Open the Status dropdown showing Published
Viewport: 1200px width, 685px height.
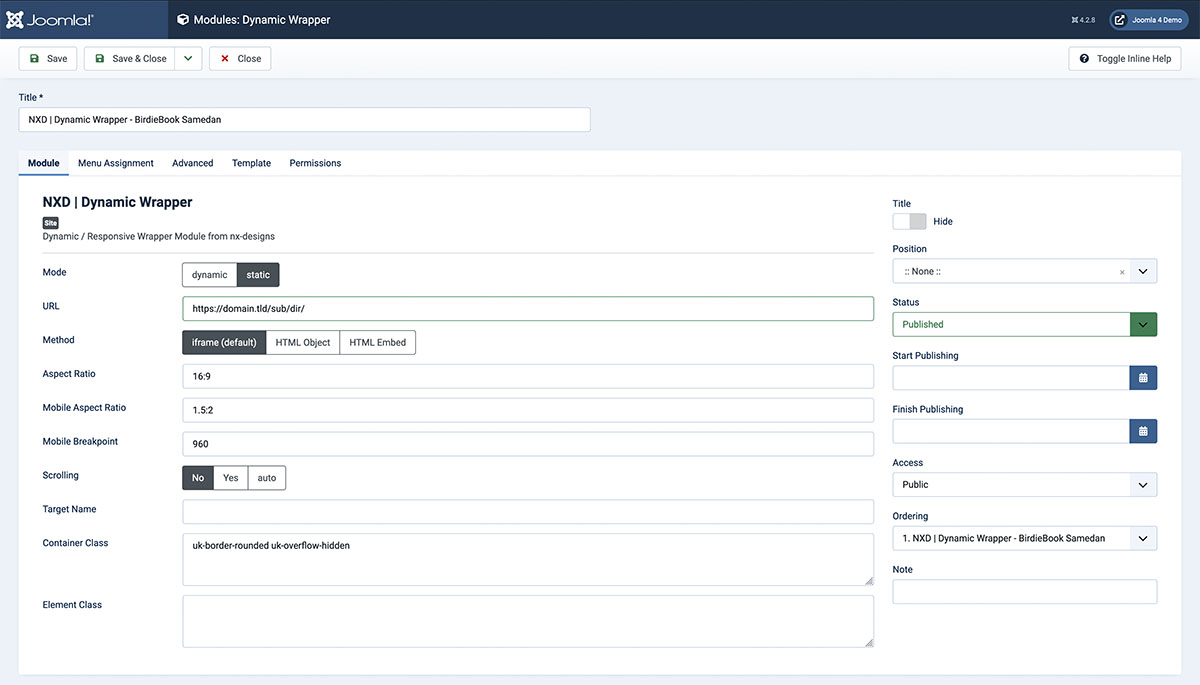(1143, 324)
